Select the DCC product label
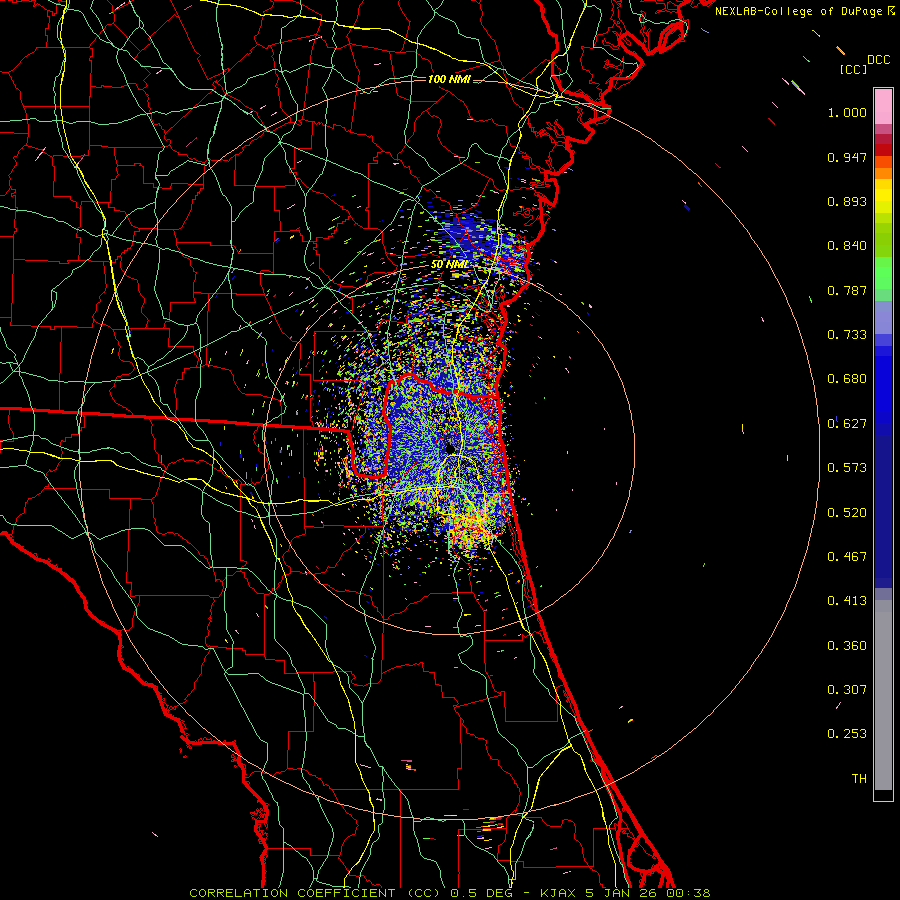This screenshot has width=900, height=900. (x=878, y=60)
